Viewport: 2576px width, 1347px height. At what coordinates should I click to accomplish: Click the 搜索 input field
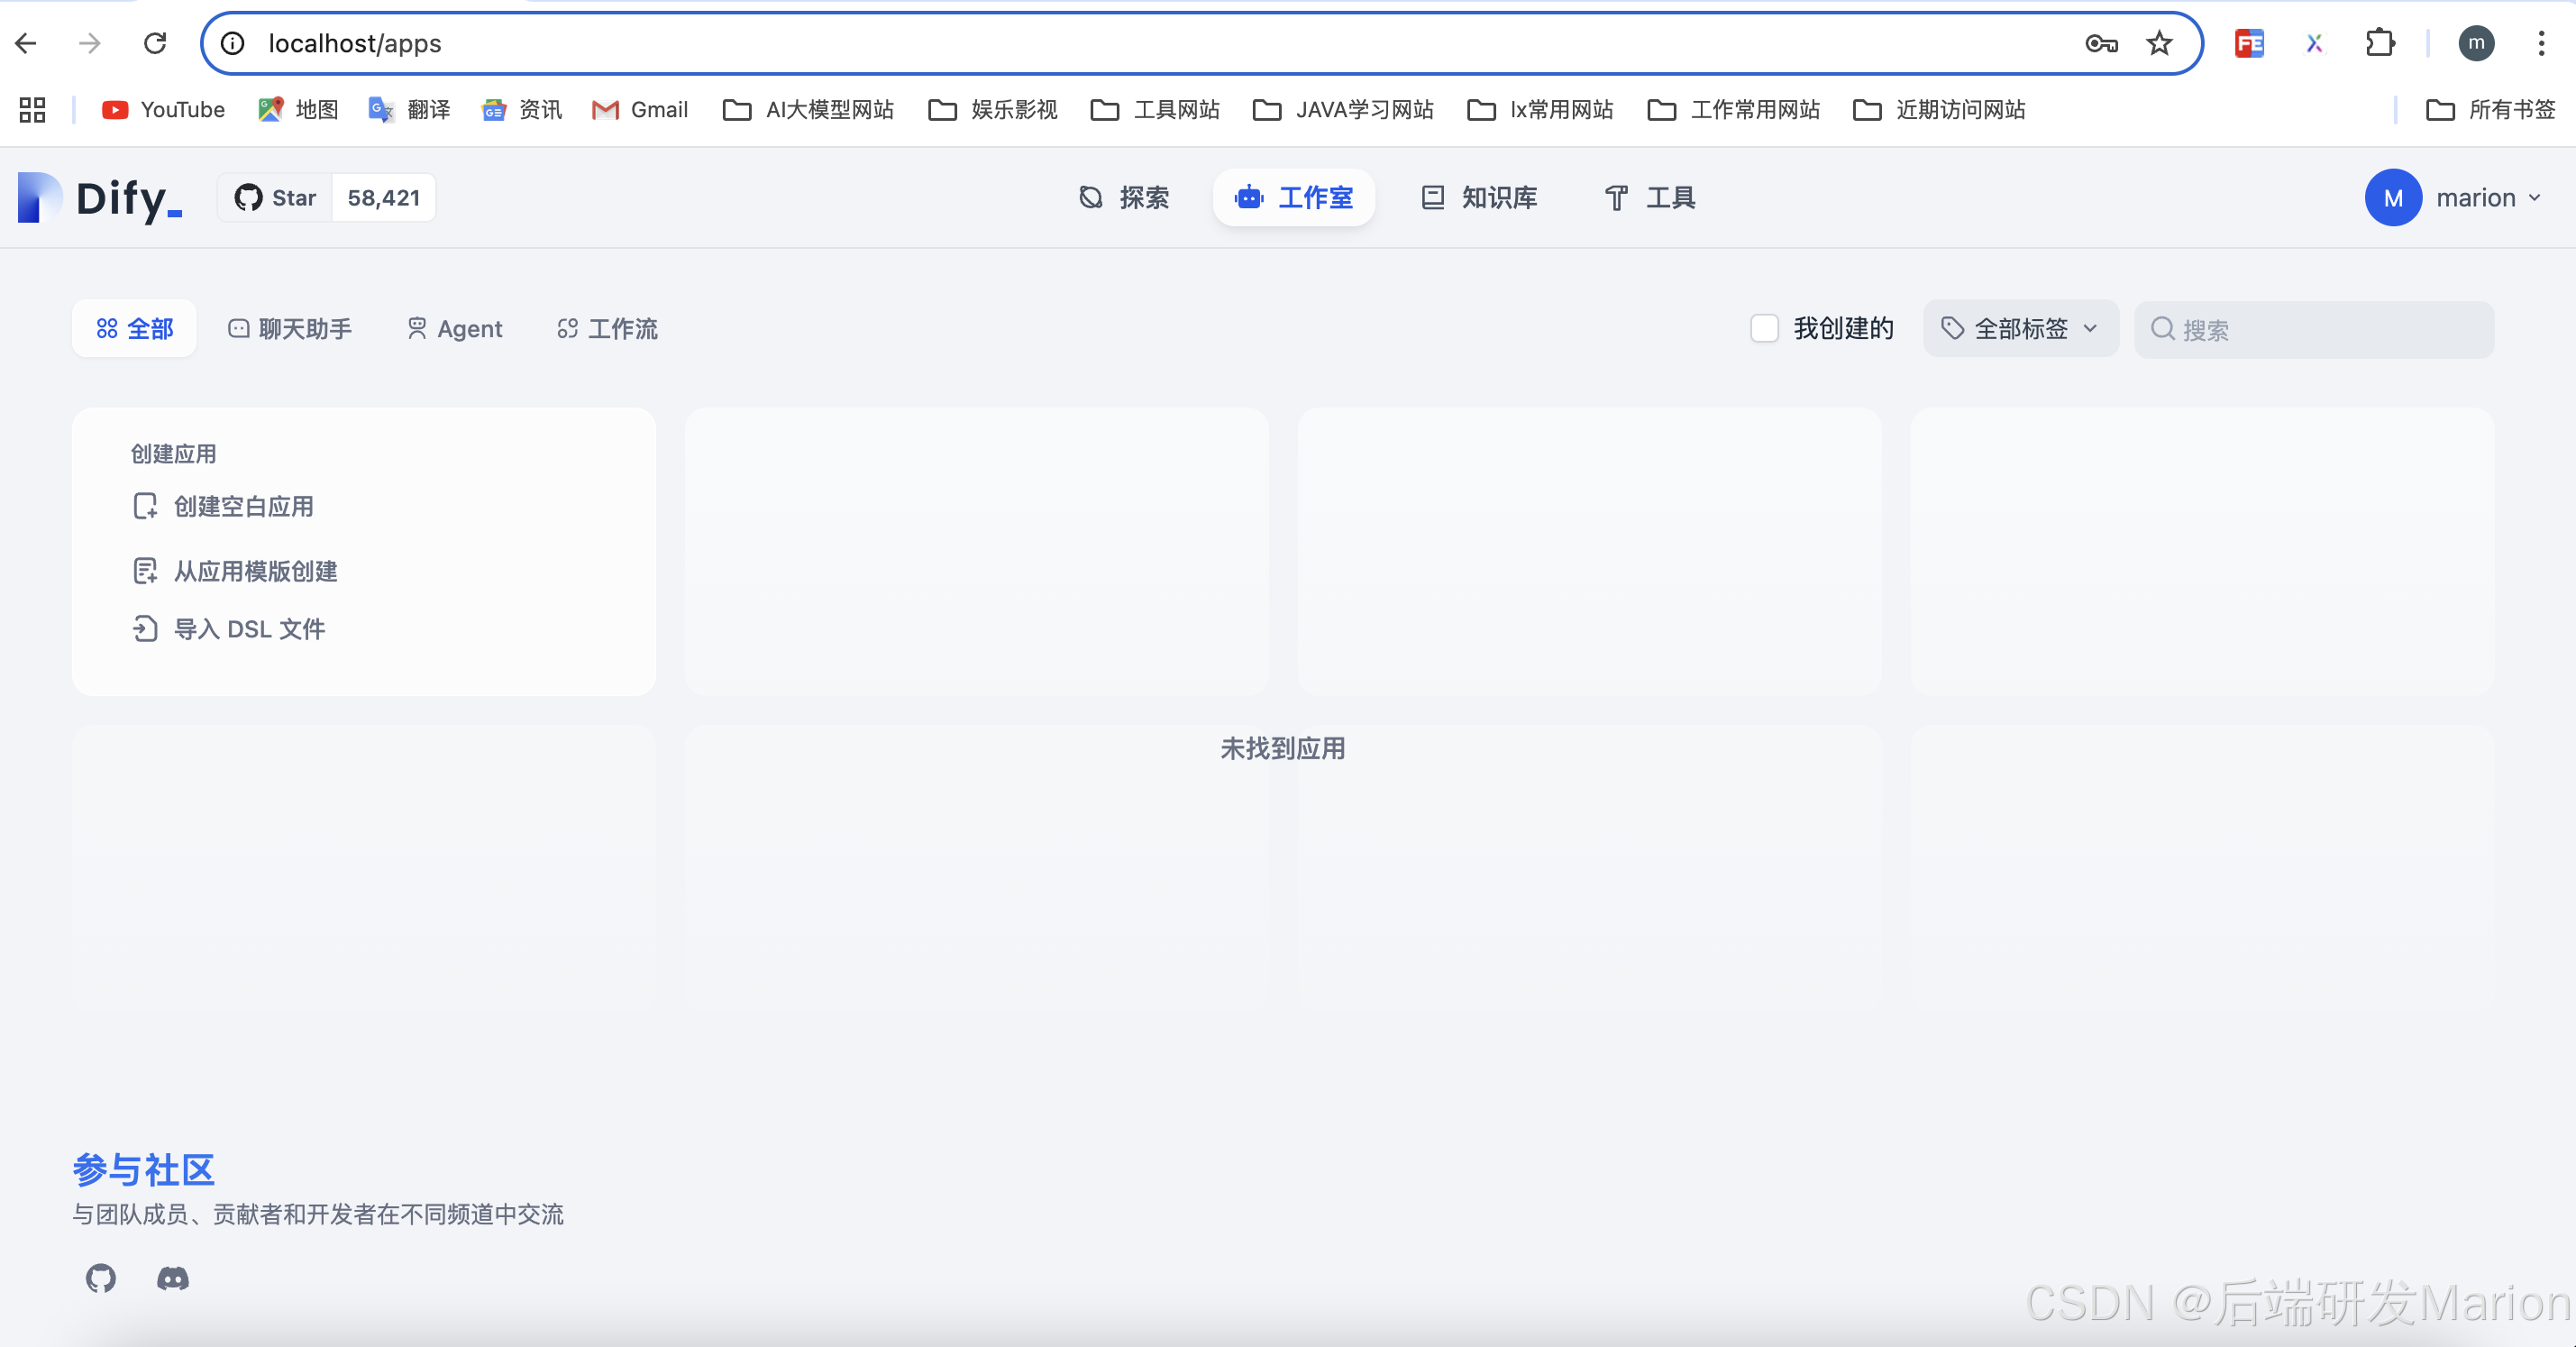(2330, 330)
